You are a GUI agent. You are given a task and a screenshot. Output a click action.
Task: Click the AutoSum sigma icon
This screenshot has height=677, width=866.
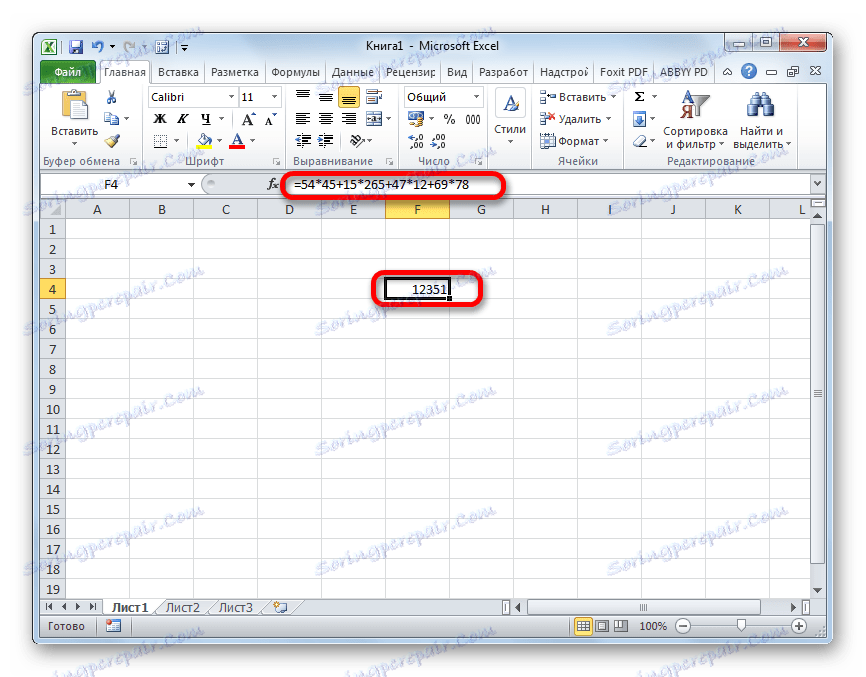[x=640, y=97]
